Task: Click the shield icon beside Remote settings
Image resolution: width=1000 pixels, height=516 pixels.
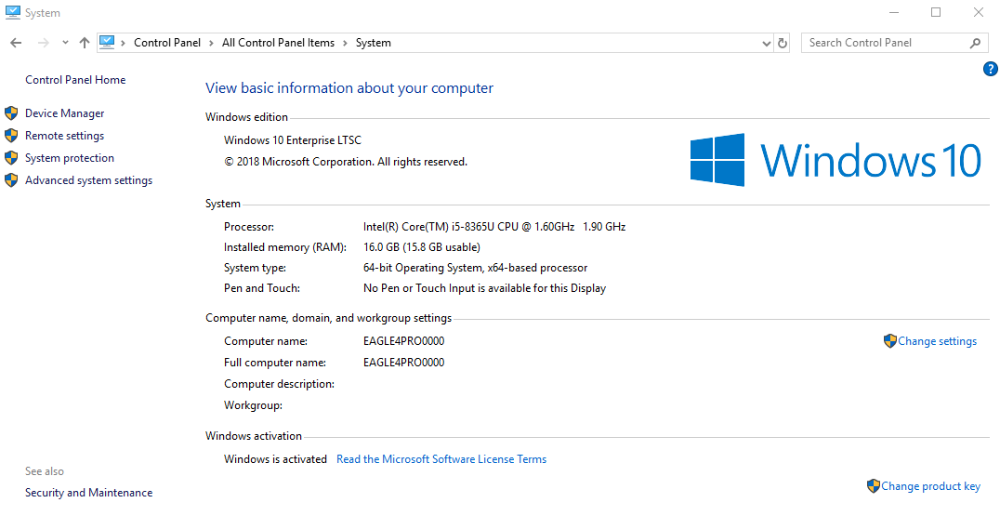Action: (11, 136)
